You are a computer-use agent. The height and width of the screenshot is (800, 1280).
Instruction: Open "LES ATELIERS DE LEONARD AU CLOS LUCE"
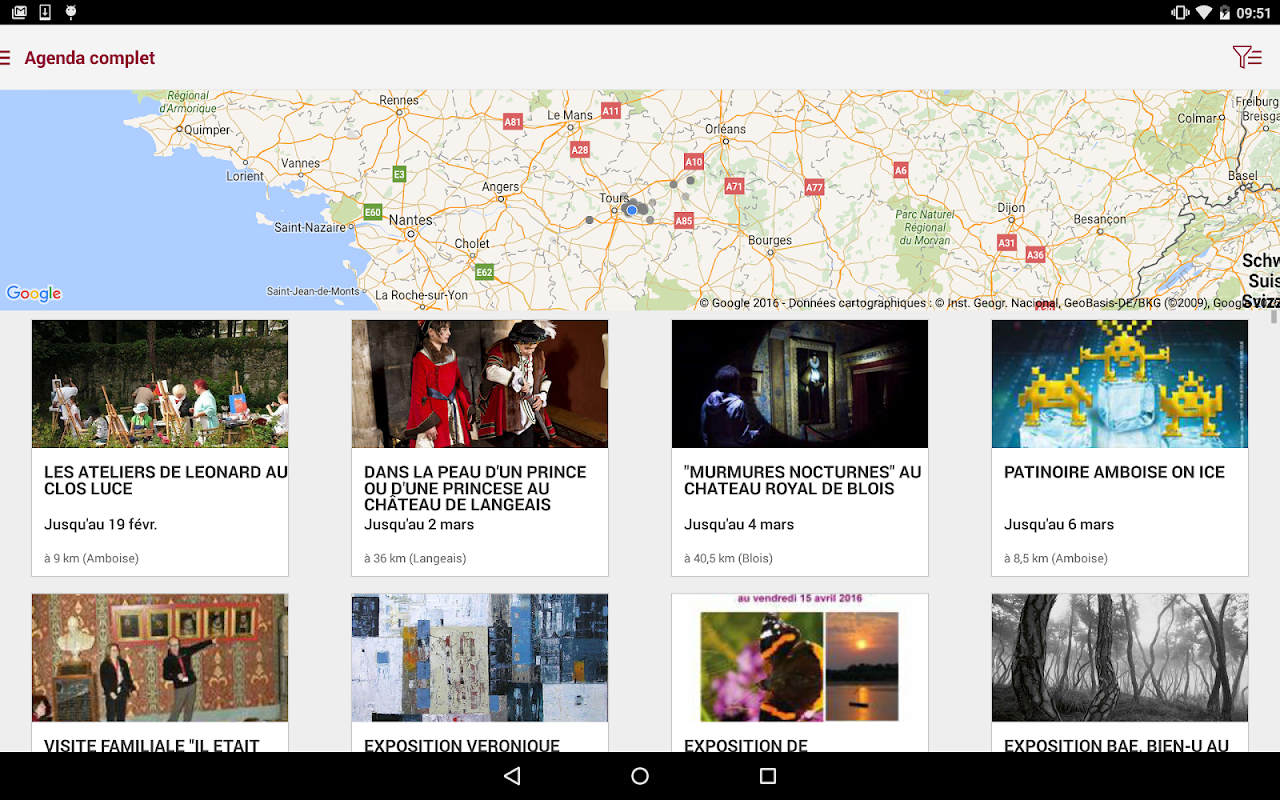pos(166,480)
